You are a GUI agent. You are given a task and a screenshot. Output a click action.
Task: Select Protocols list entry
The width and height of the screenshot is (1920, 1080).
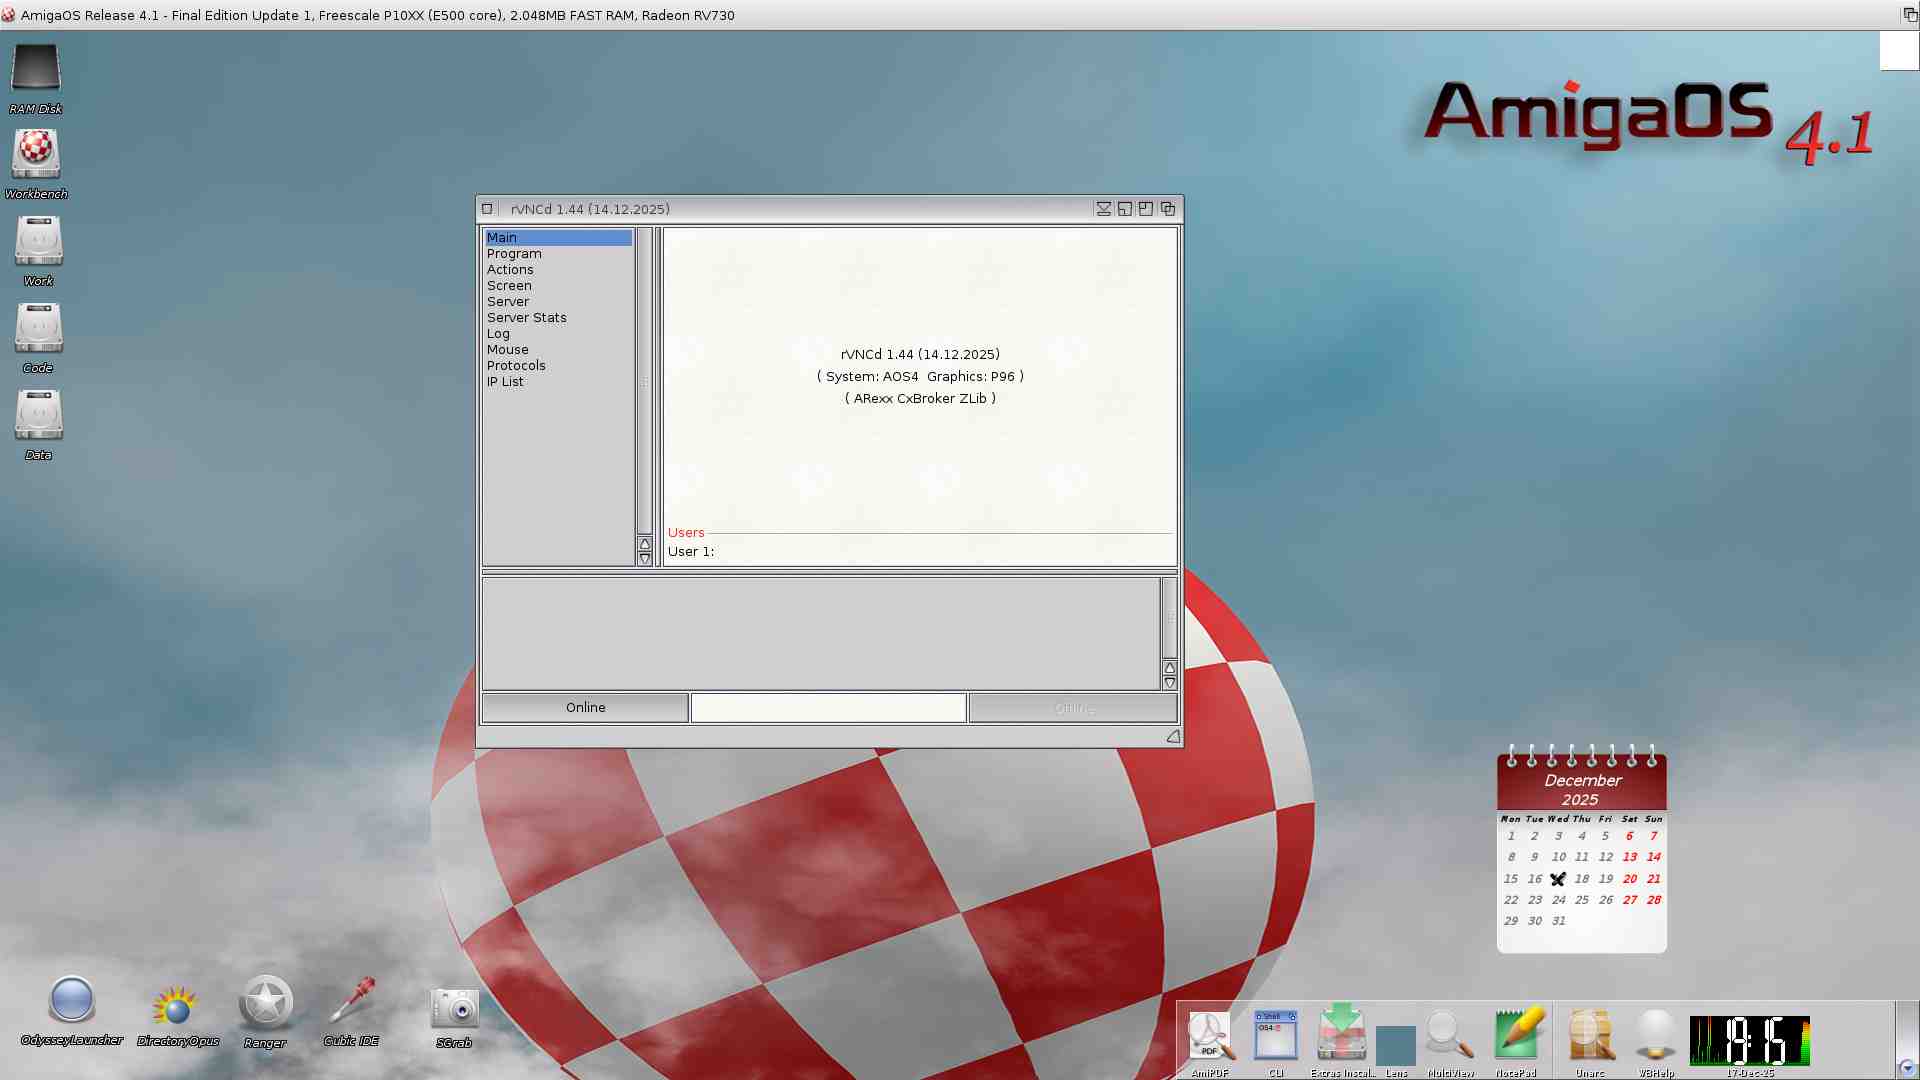point(516,366)
